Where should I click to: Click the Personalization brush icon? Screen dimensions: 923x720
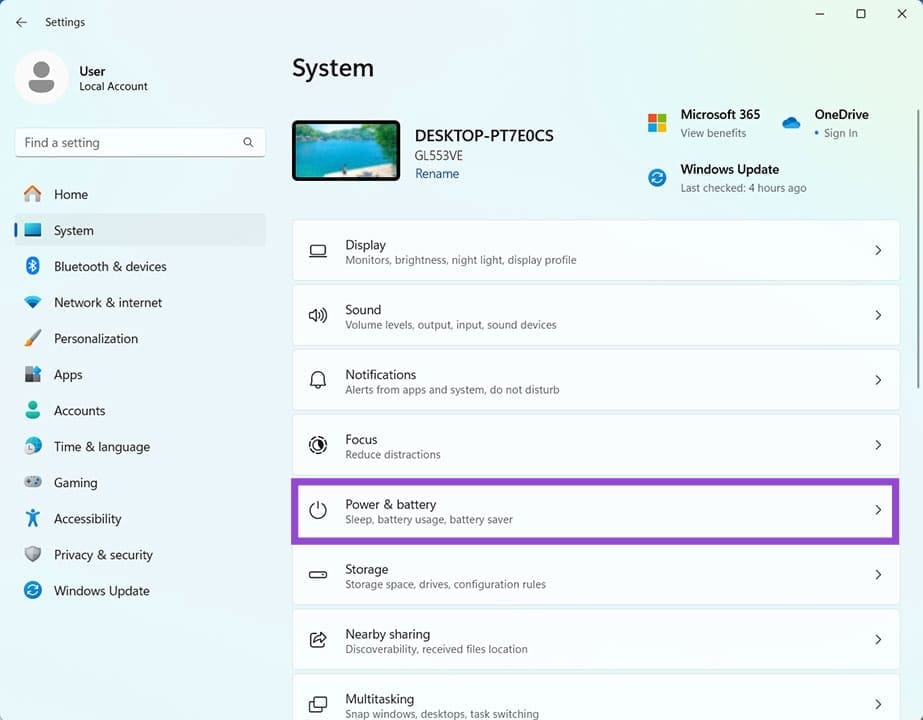point(33,338)
